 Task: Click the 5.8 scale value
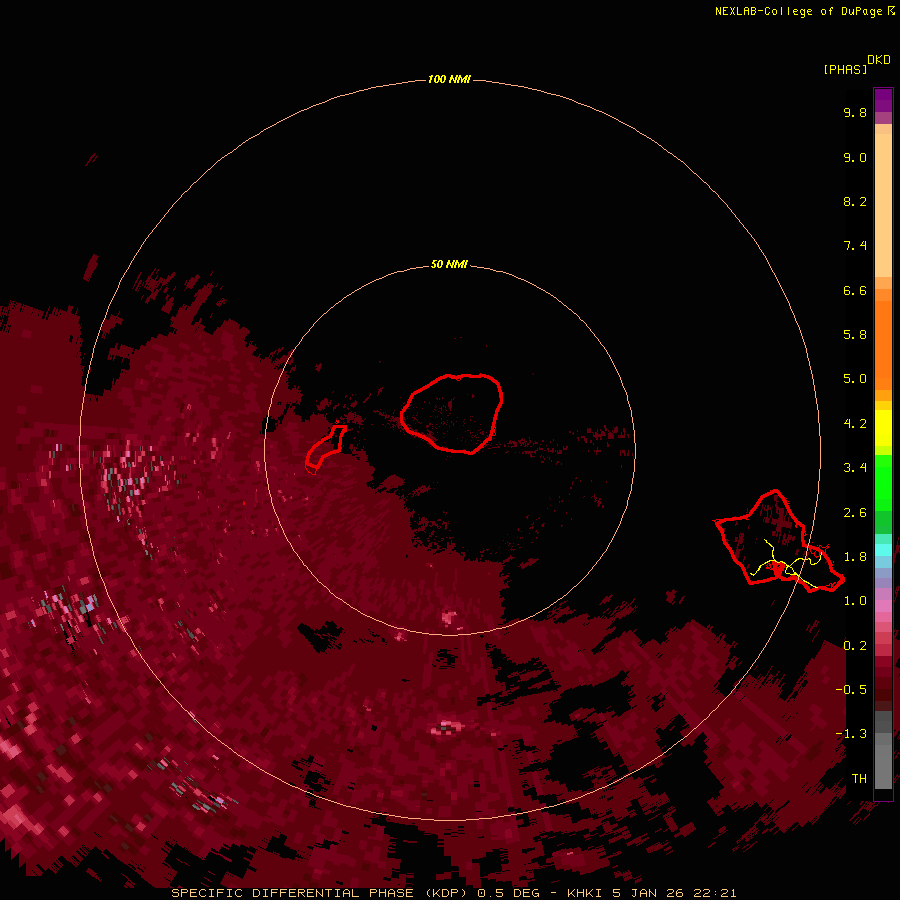855,335
